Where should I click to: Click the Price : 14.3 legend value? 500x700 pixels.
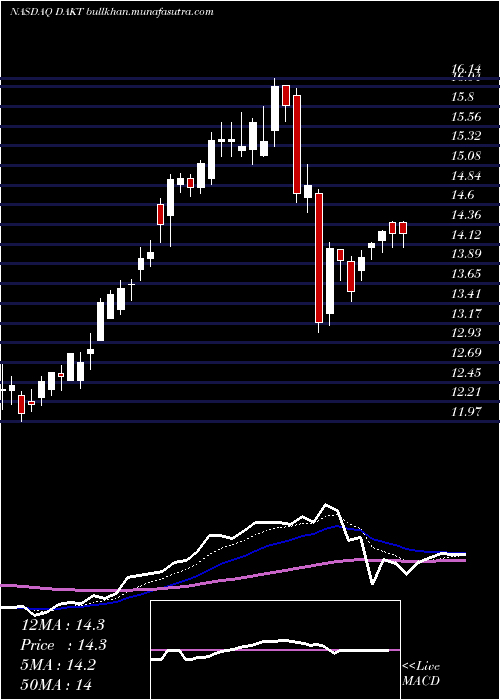pos(64,645)
